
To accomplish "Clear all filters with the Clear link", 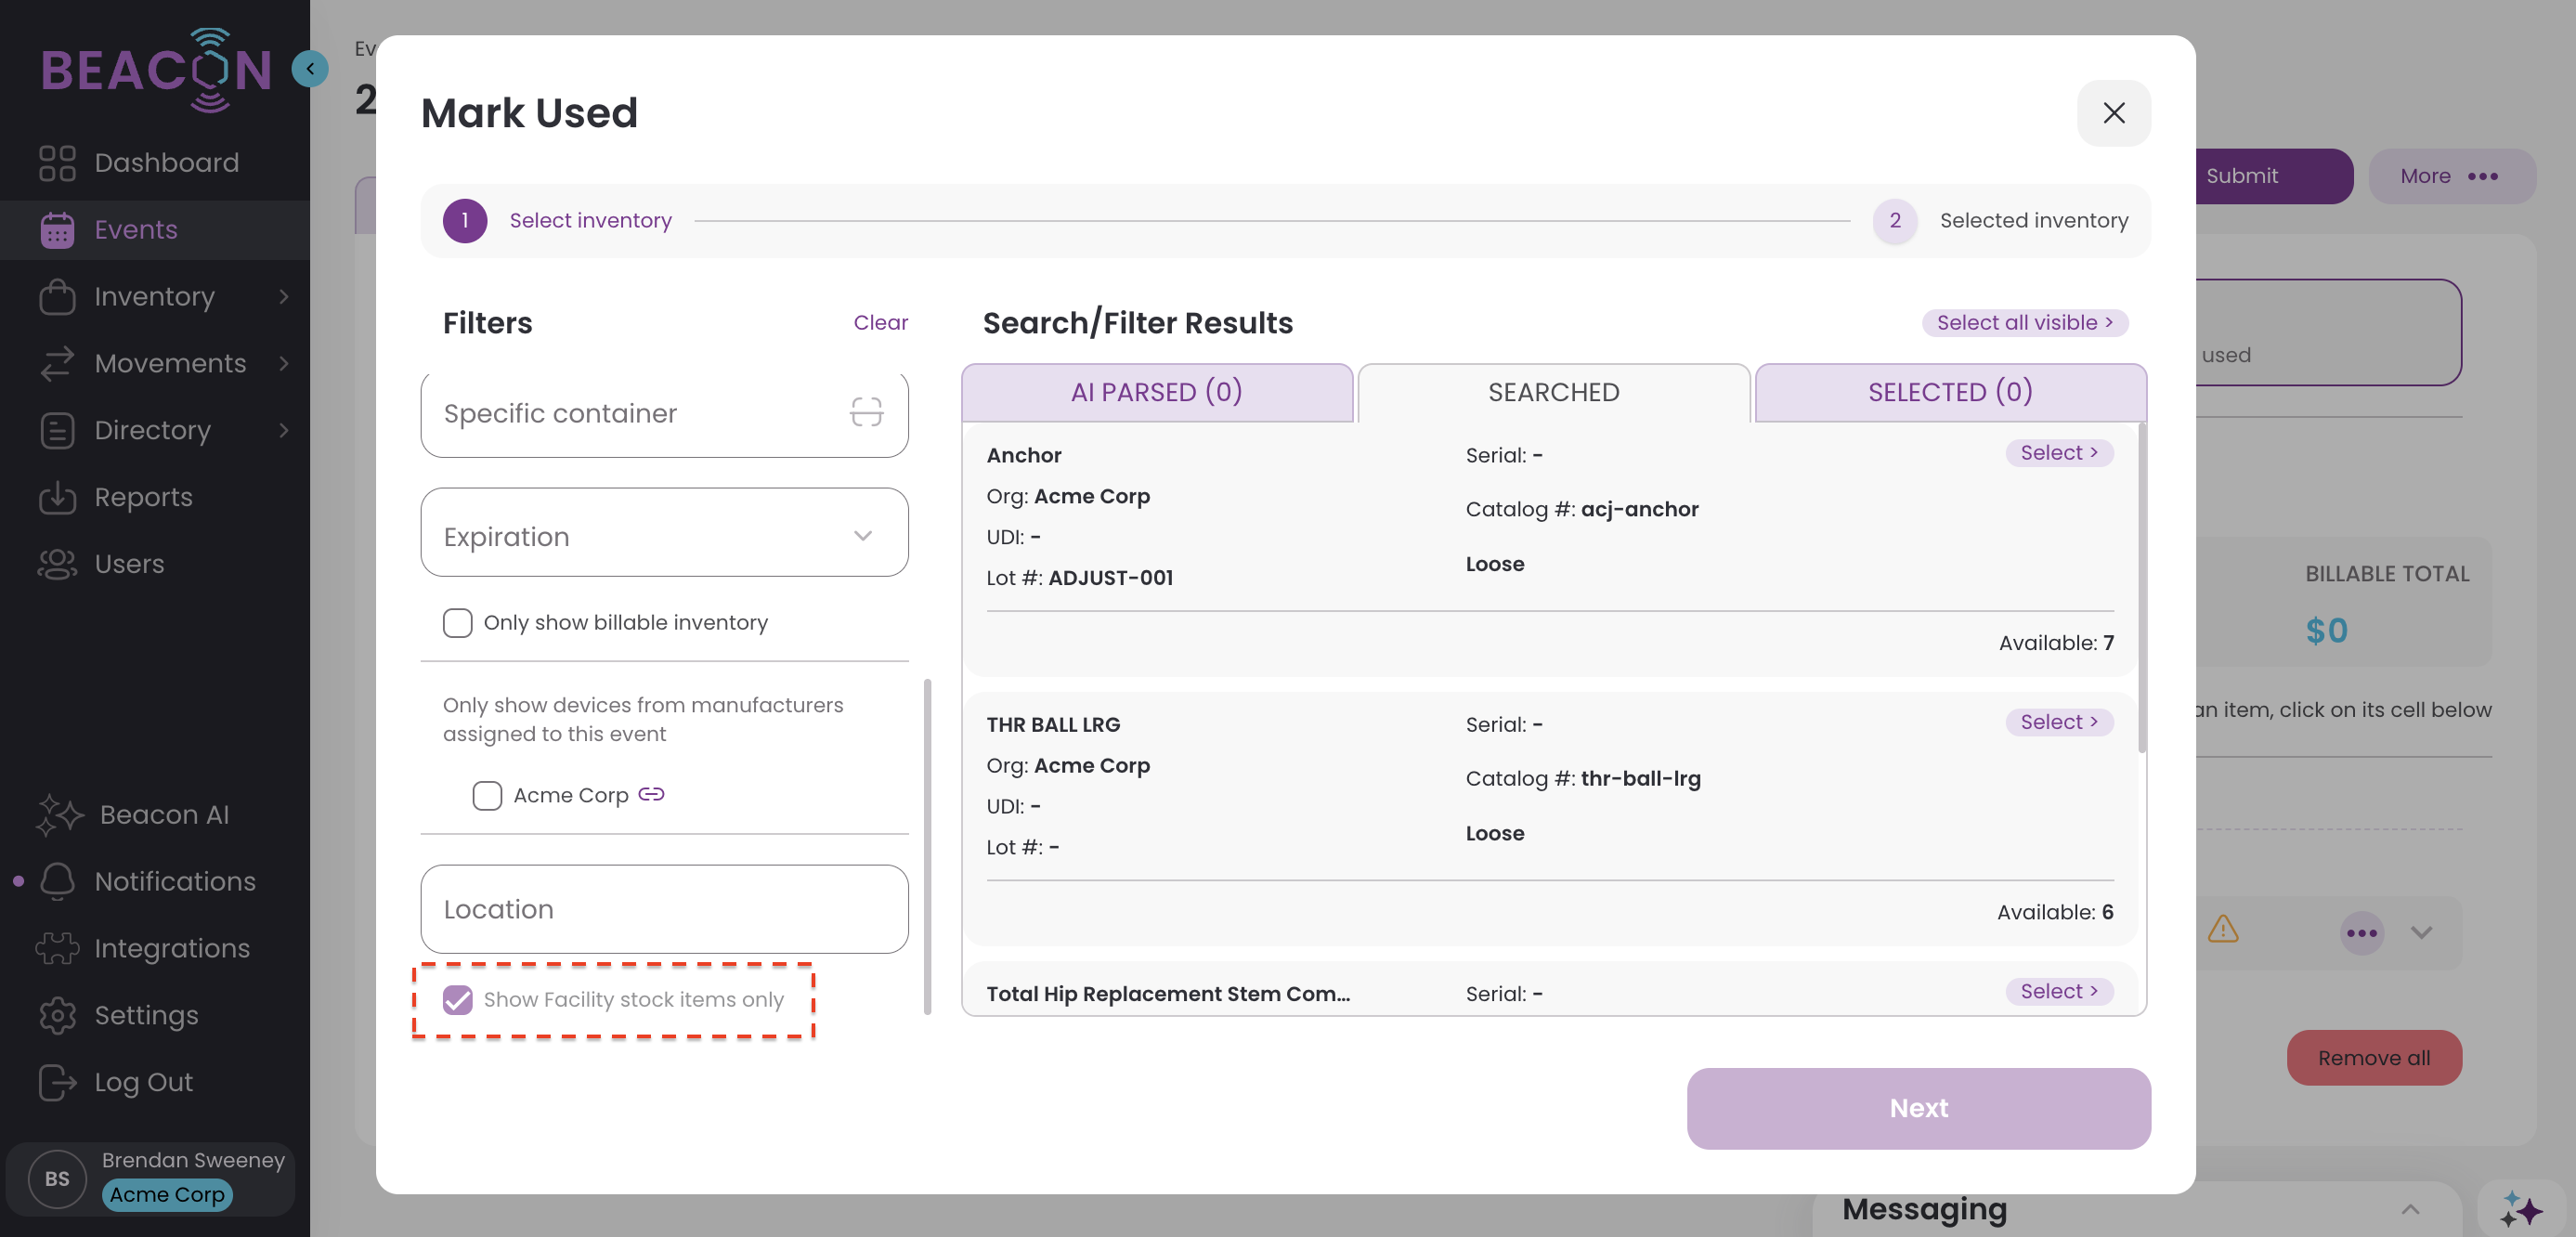I will pos(880,322).
